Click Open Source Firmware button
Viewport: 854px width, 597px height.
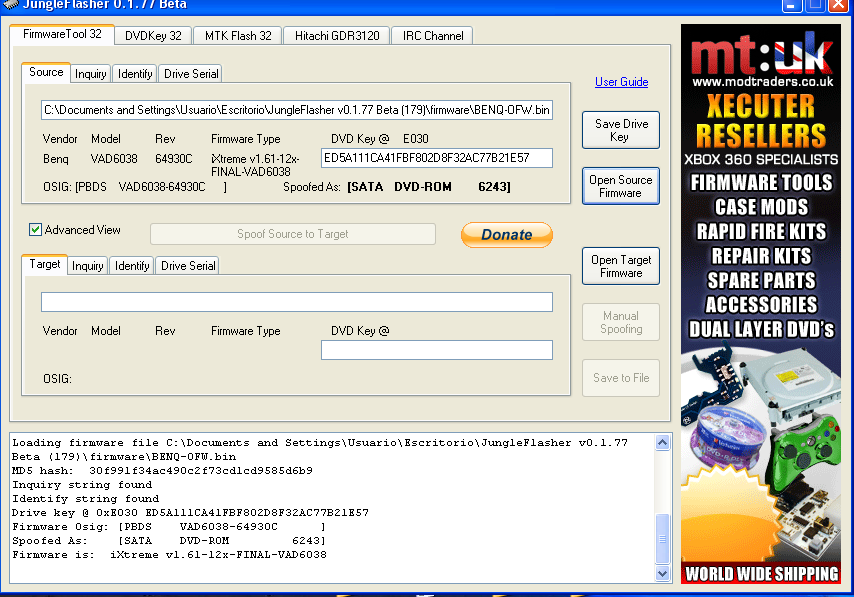tap(621, 186)
